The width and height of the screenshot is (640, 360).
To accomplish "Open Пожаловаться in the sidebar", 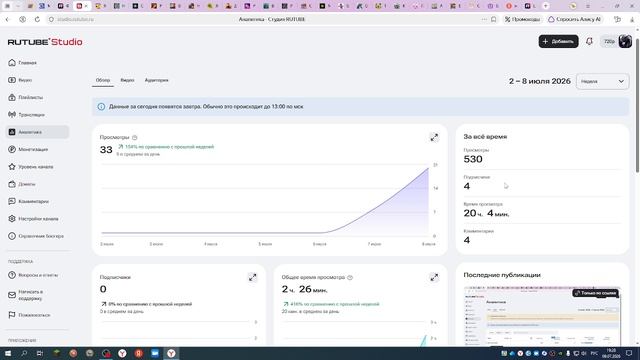I will 29,315.
